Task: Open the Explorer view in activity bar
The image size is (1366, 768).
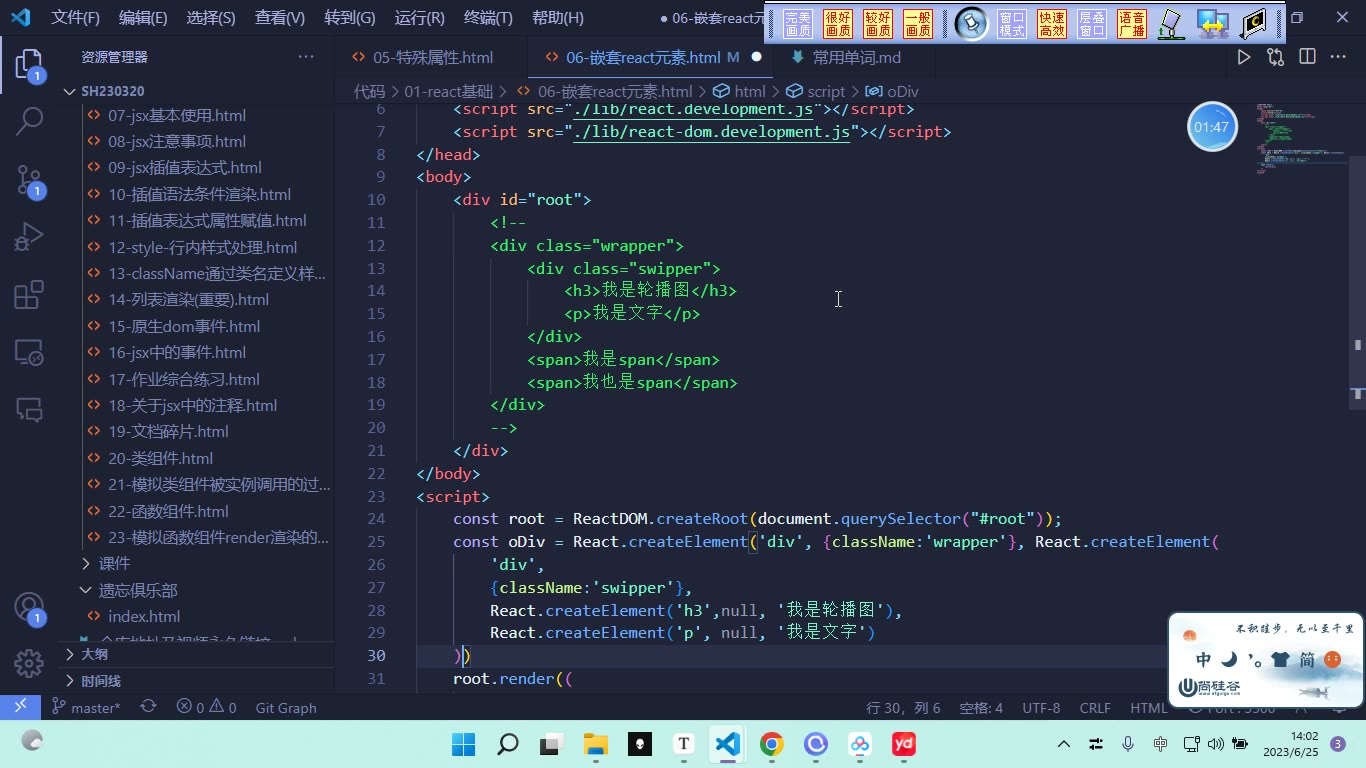Action: 29,66
